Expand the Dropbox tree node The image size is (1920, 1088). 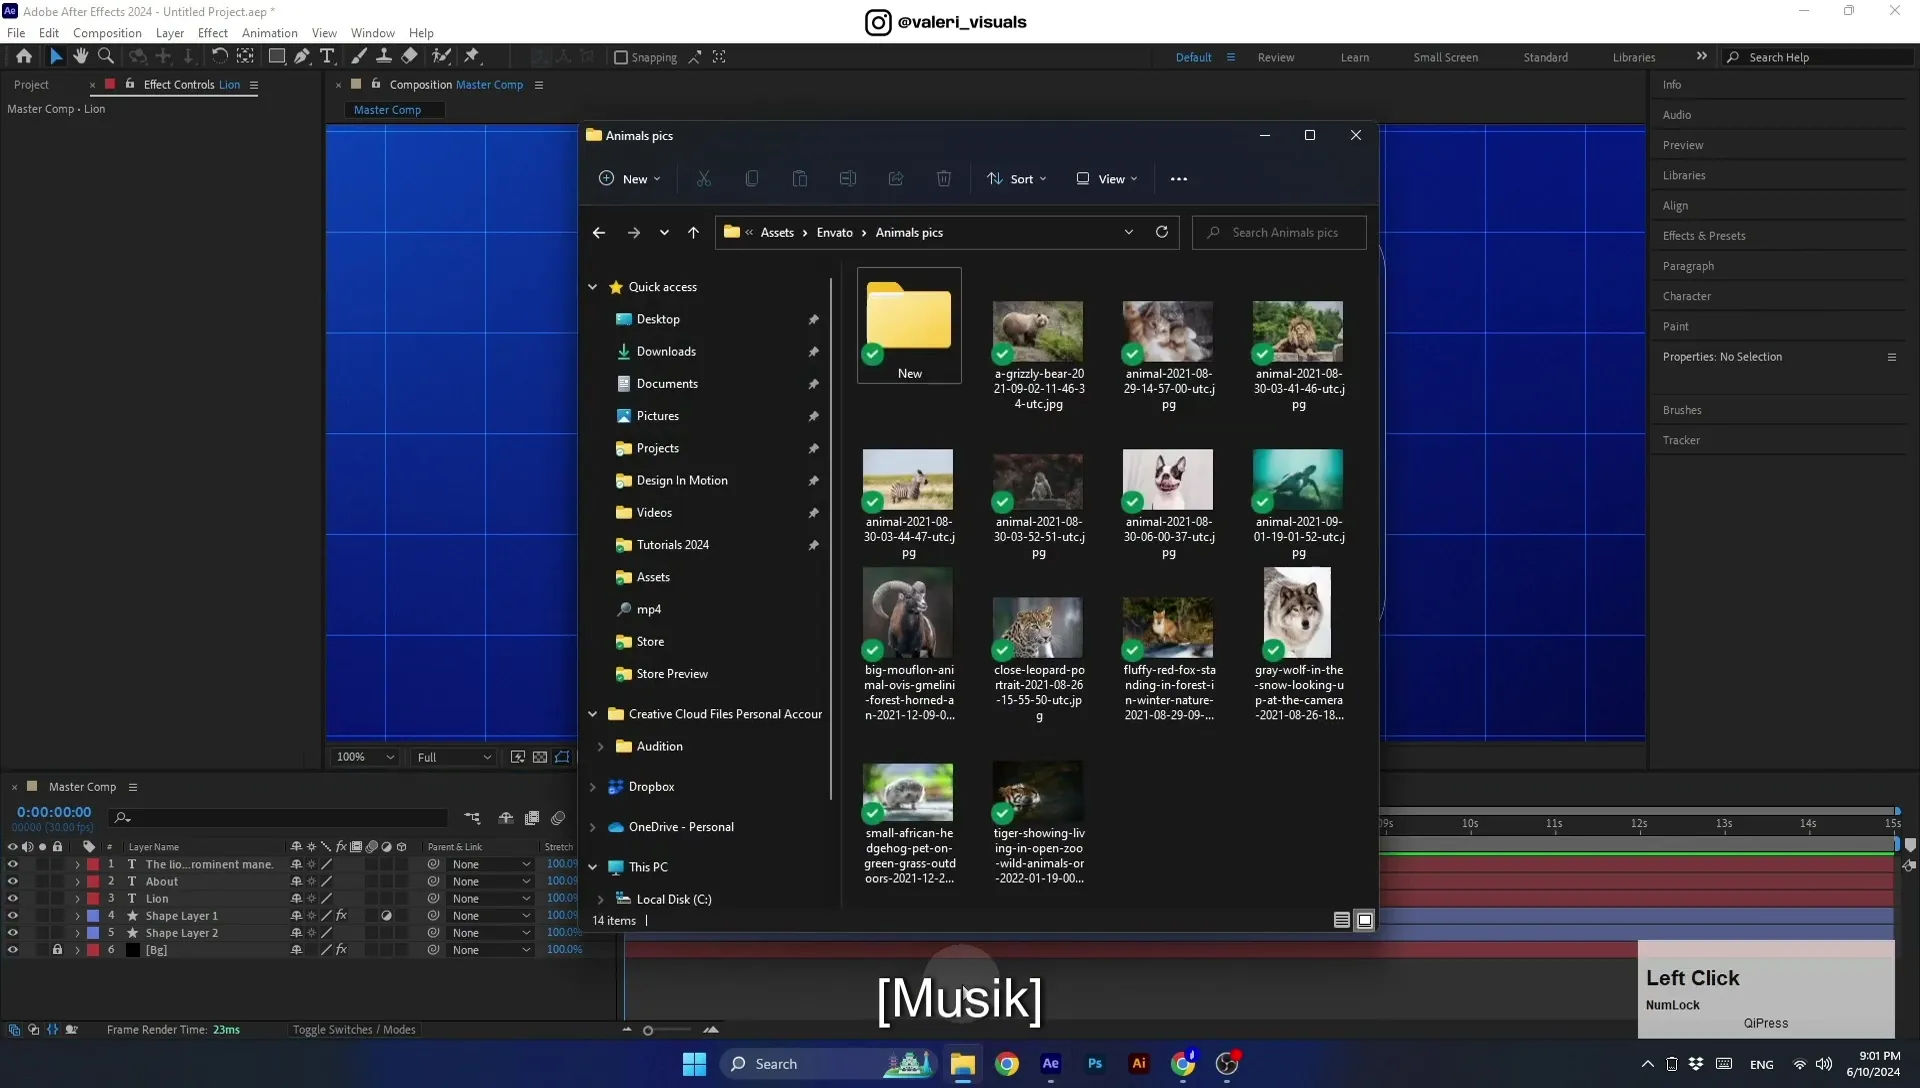(x=592, y=787)
